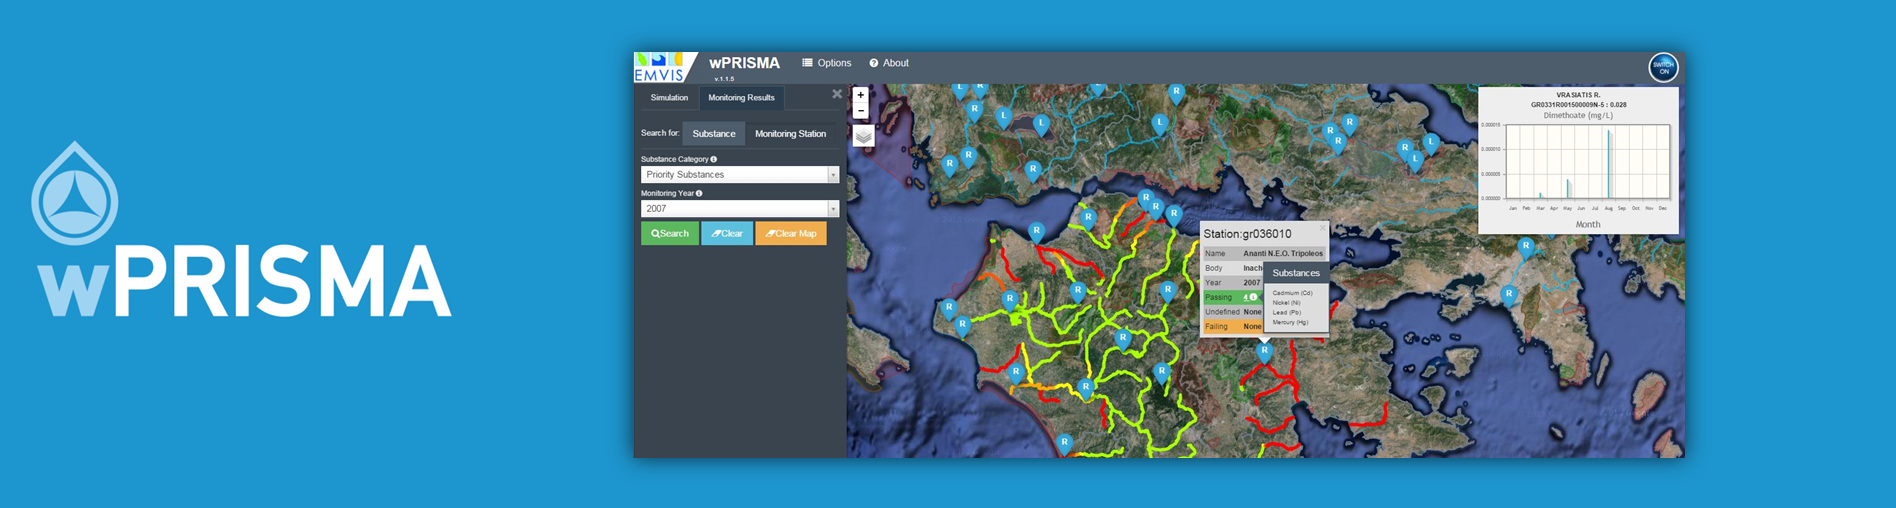The image size is (1896, 508).
Task: Select Lead (Pb) in Substances list
Action: (x=1286, y=313)
